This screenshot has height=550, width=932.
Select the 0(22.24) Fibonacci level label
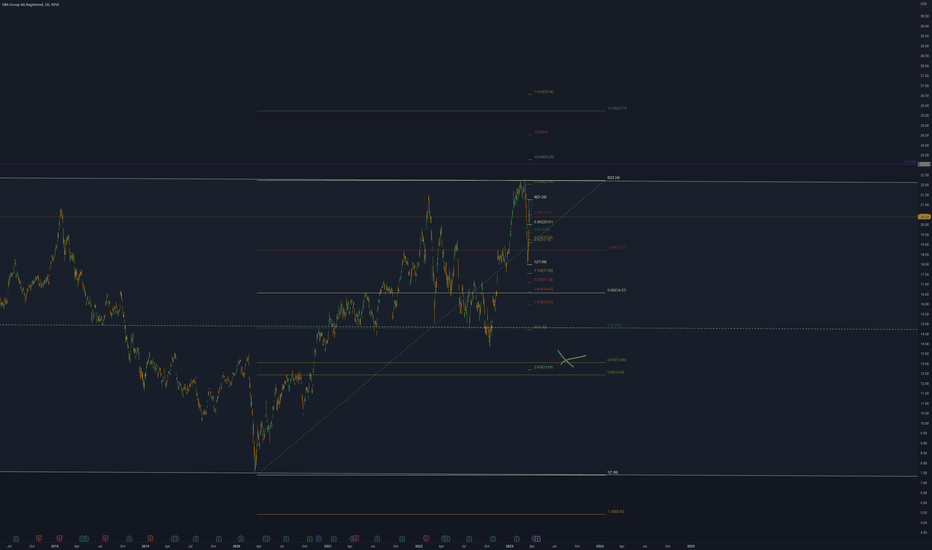(x=613, y=178)
